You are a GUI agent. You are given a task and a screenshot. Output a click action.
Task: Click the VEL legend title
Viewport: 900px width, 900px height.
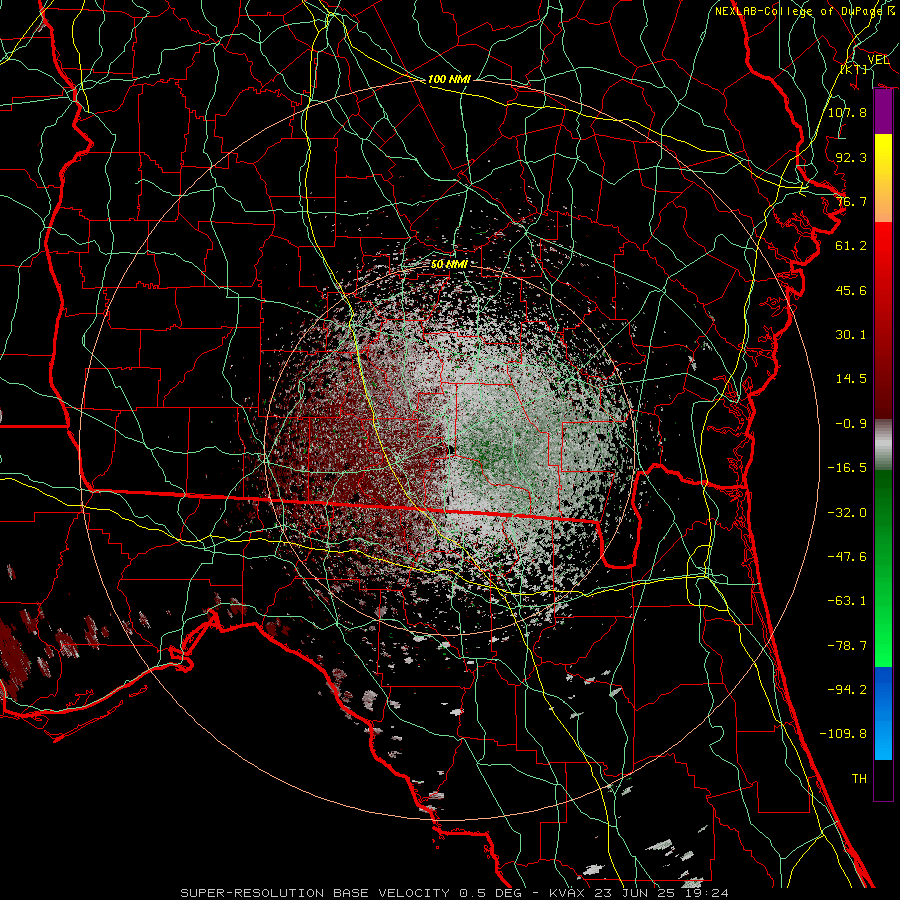878,60
